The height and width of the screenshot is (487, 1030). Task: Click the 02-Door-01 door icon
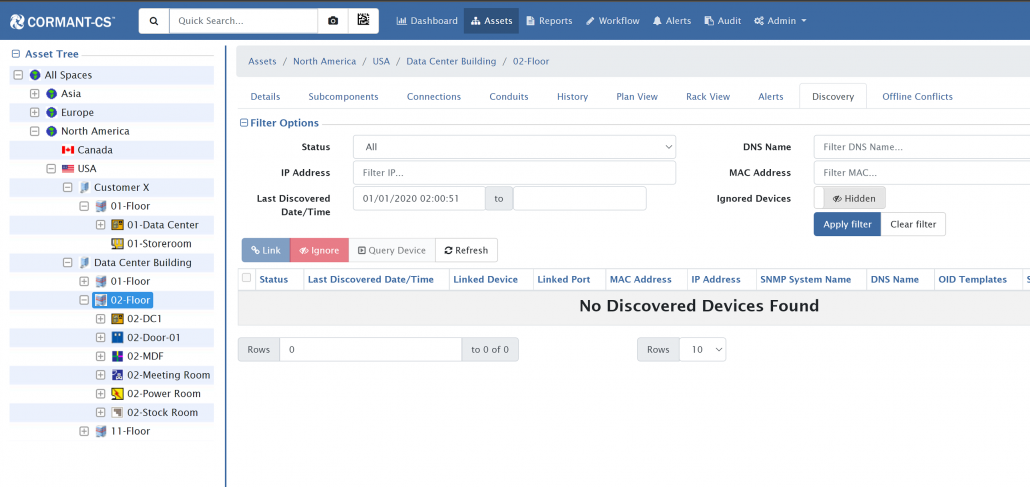coord(117,338)
